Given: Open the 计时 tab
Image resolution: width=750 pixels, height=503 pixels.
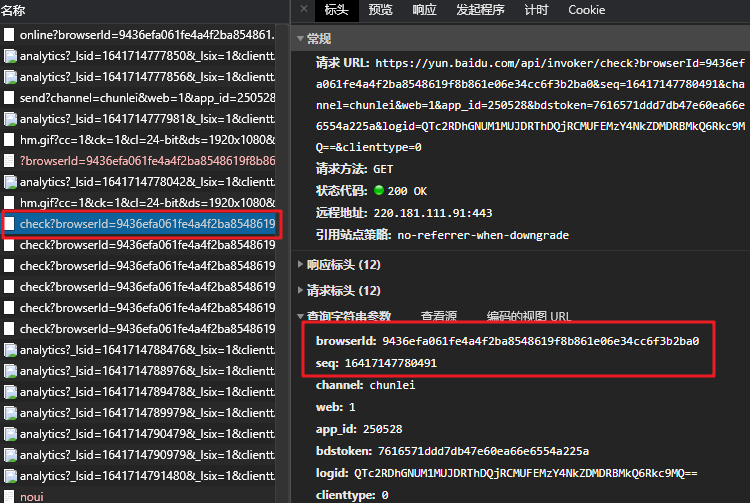Looking at the screenshot, I should point(536,10).
